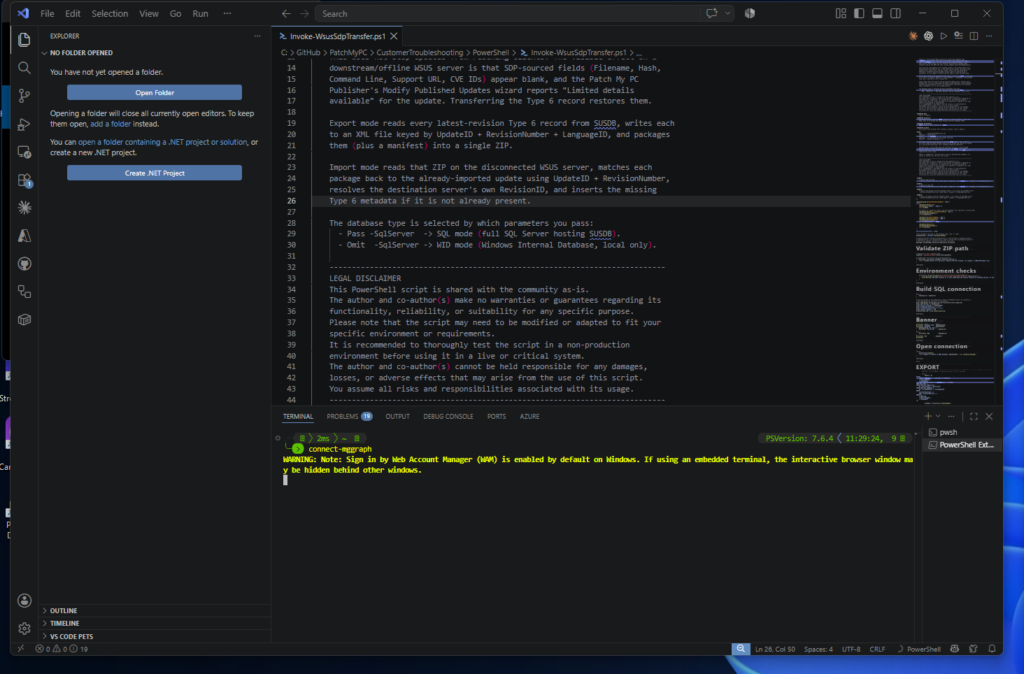Image resolution: width=1024 pixels, height=674 pixels.
Task: Click the zoom magnifier in status bar
Action: 741,649
